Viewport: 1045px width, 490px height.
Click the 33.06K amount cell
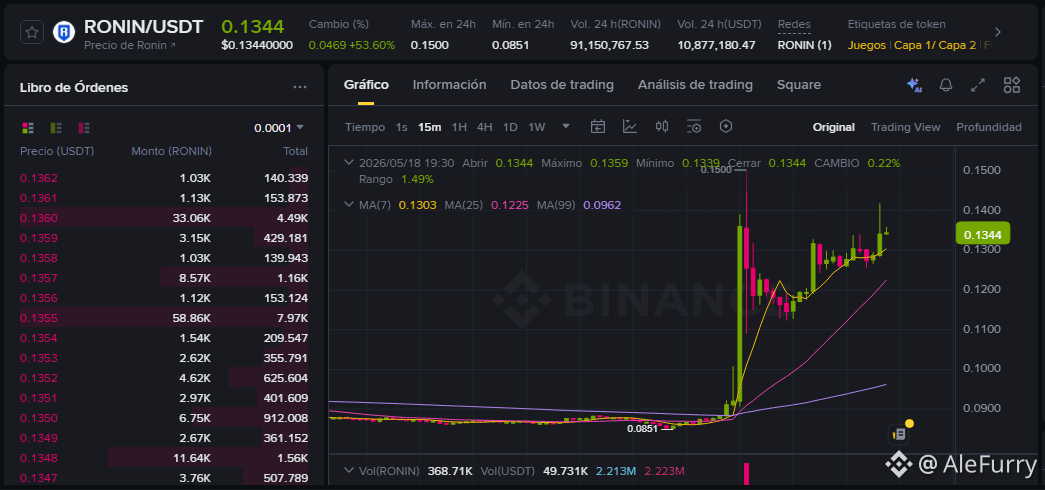[191, 218]
